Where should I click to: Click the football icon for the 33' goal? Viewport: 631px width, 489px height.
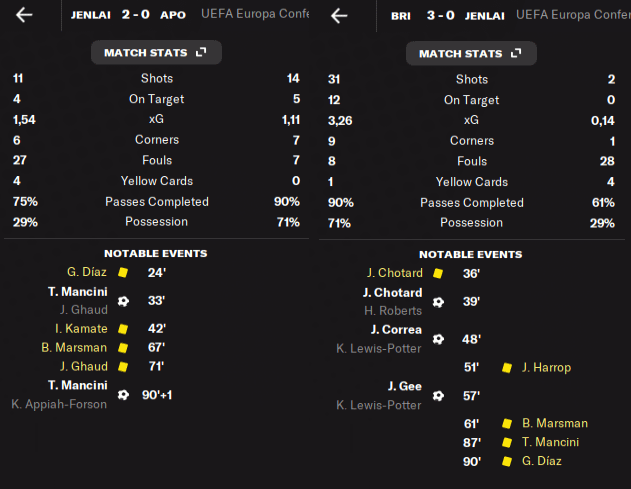point(123,300)
